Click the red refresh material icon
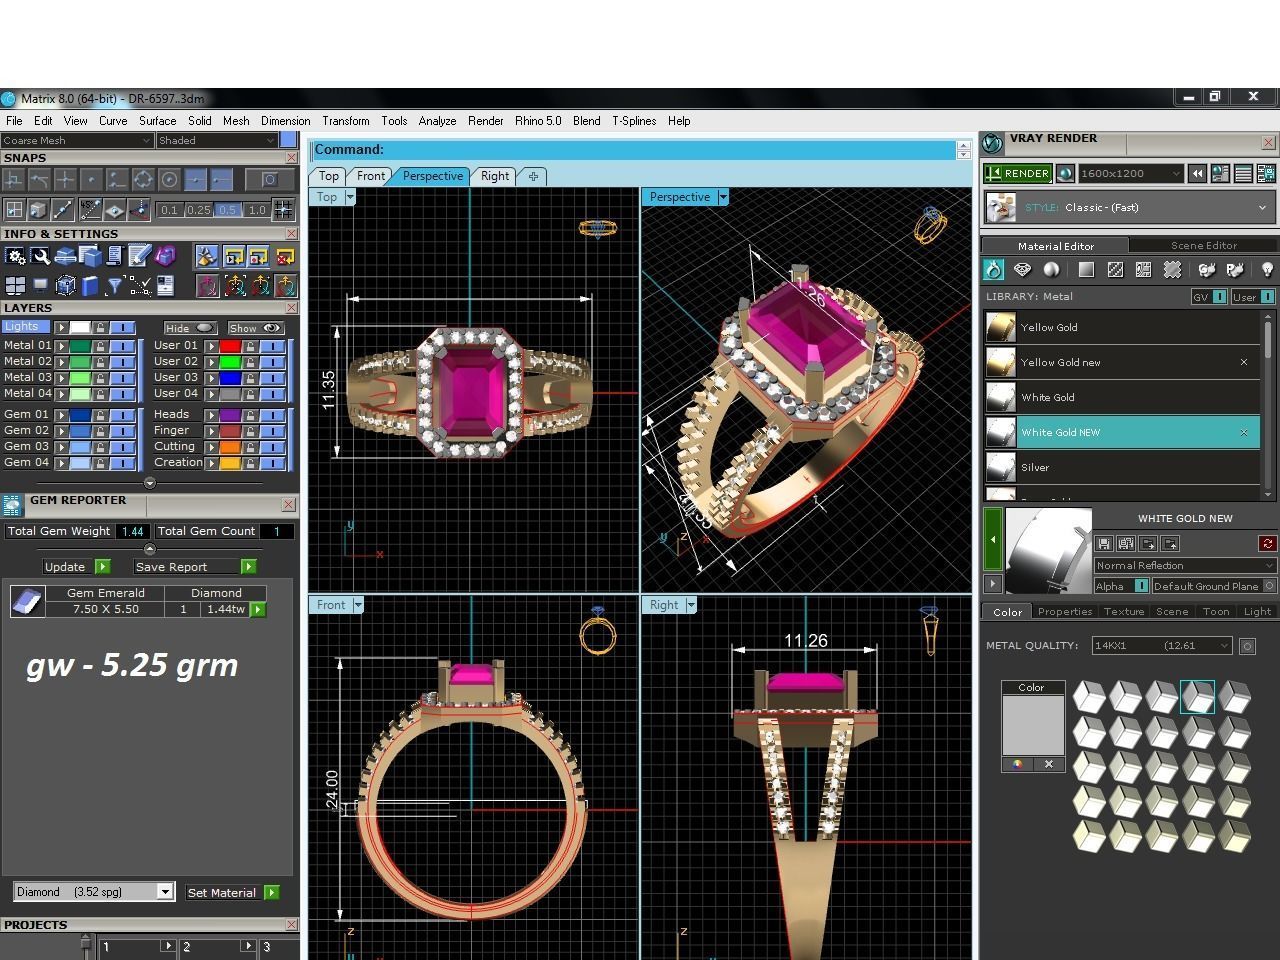 click(x=1267, y=543)
